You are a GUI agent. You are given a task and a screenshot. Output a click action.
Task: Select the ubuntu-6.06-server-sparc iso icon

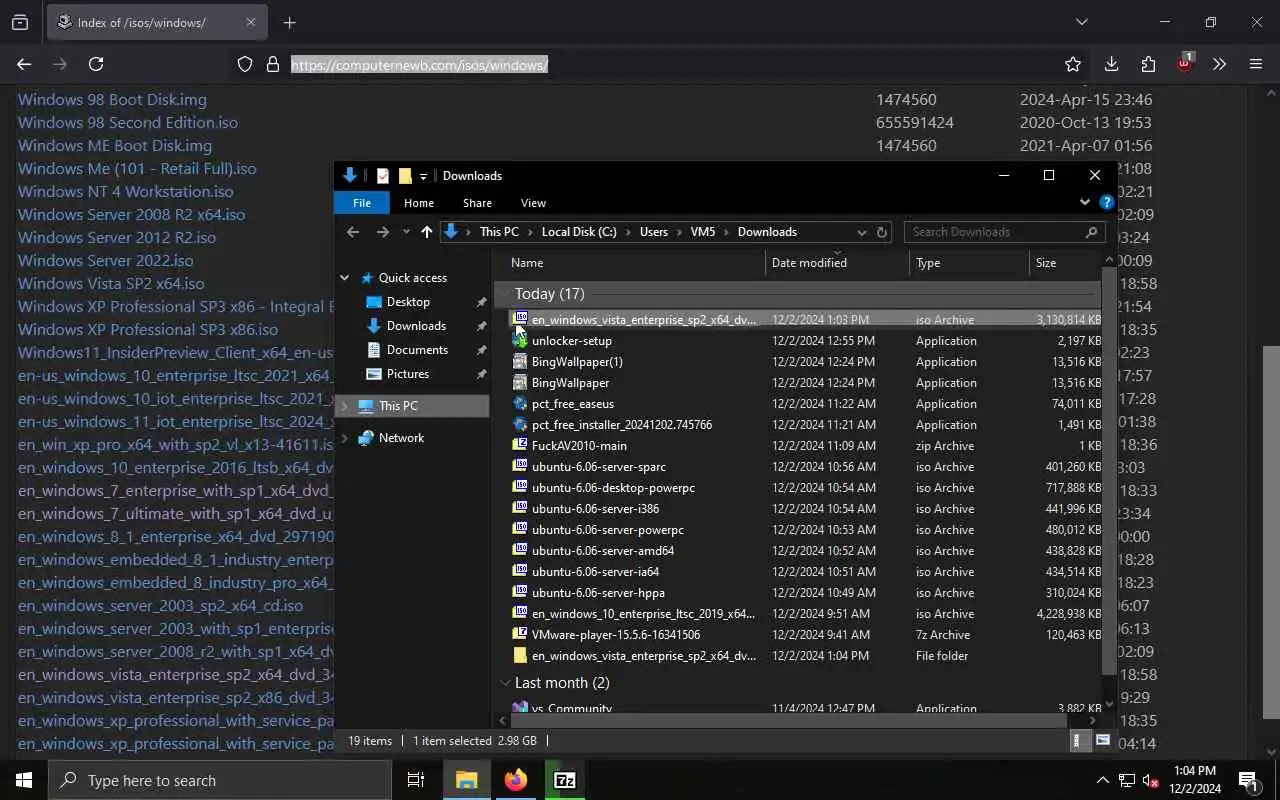click(x=520, y=467)
